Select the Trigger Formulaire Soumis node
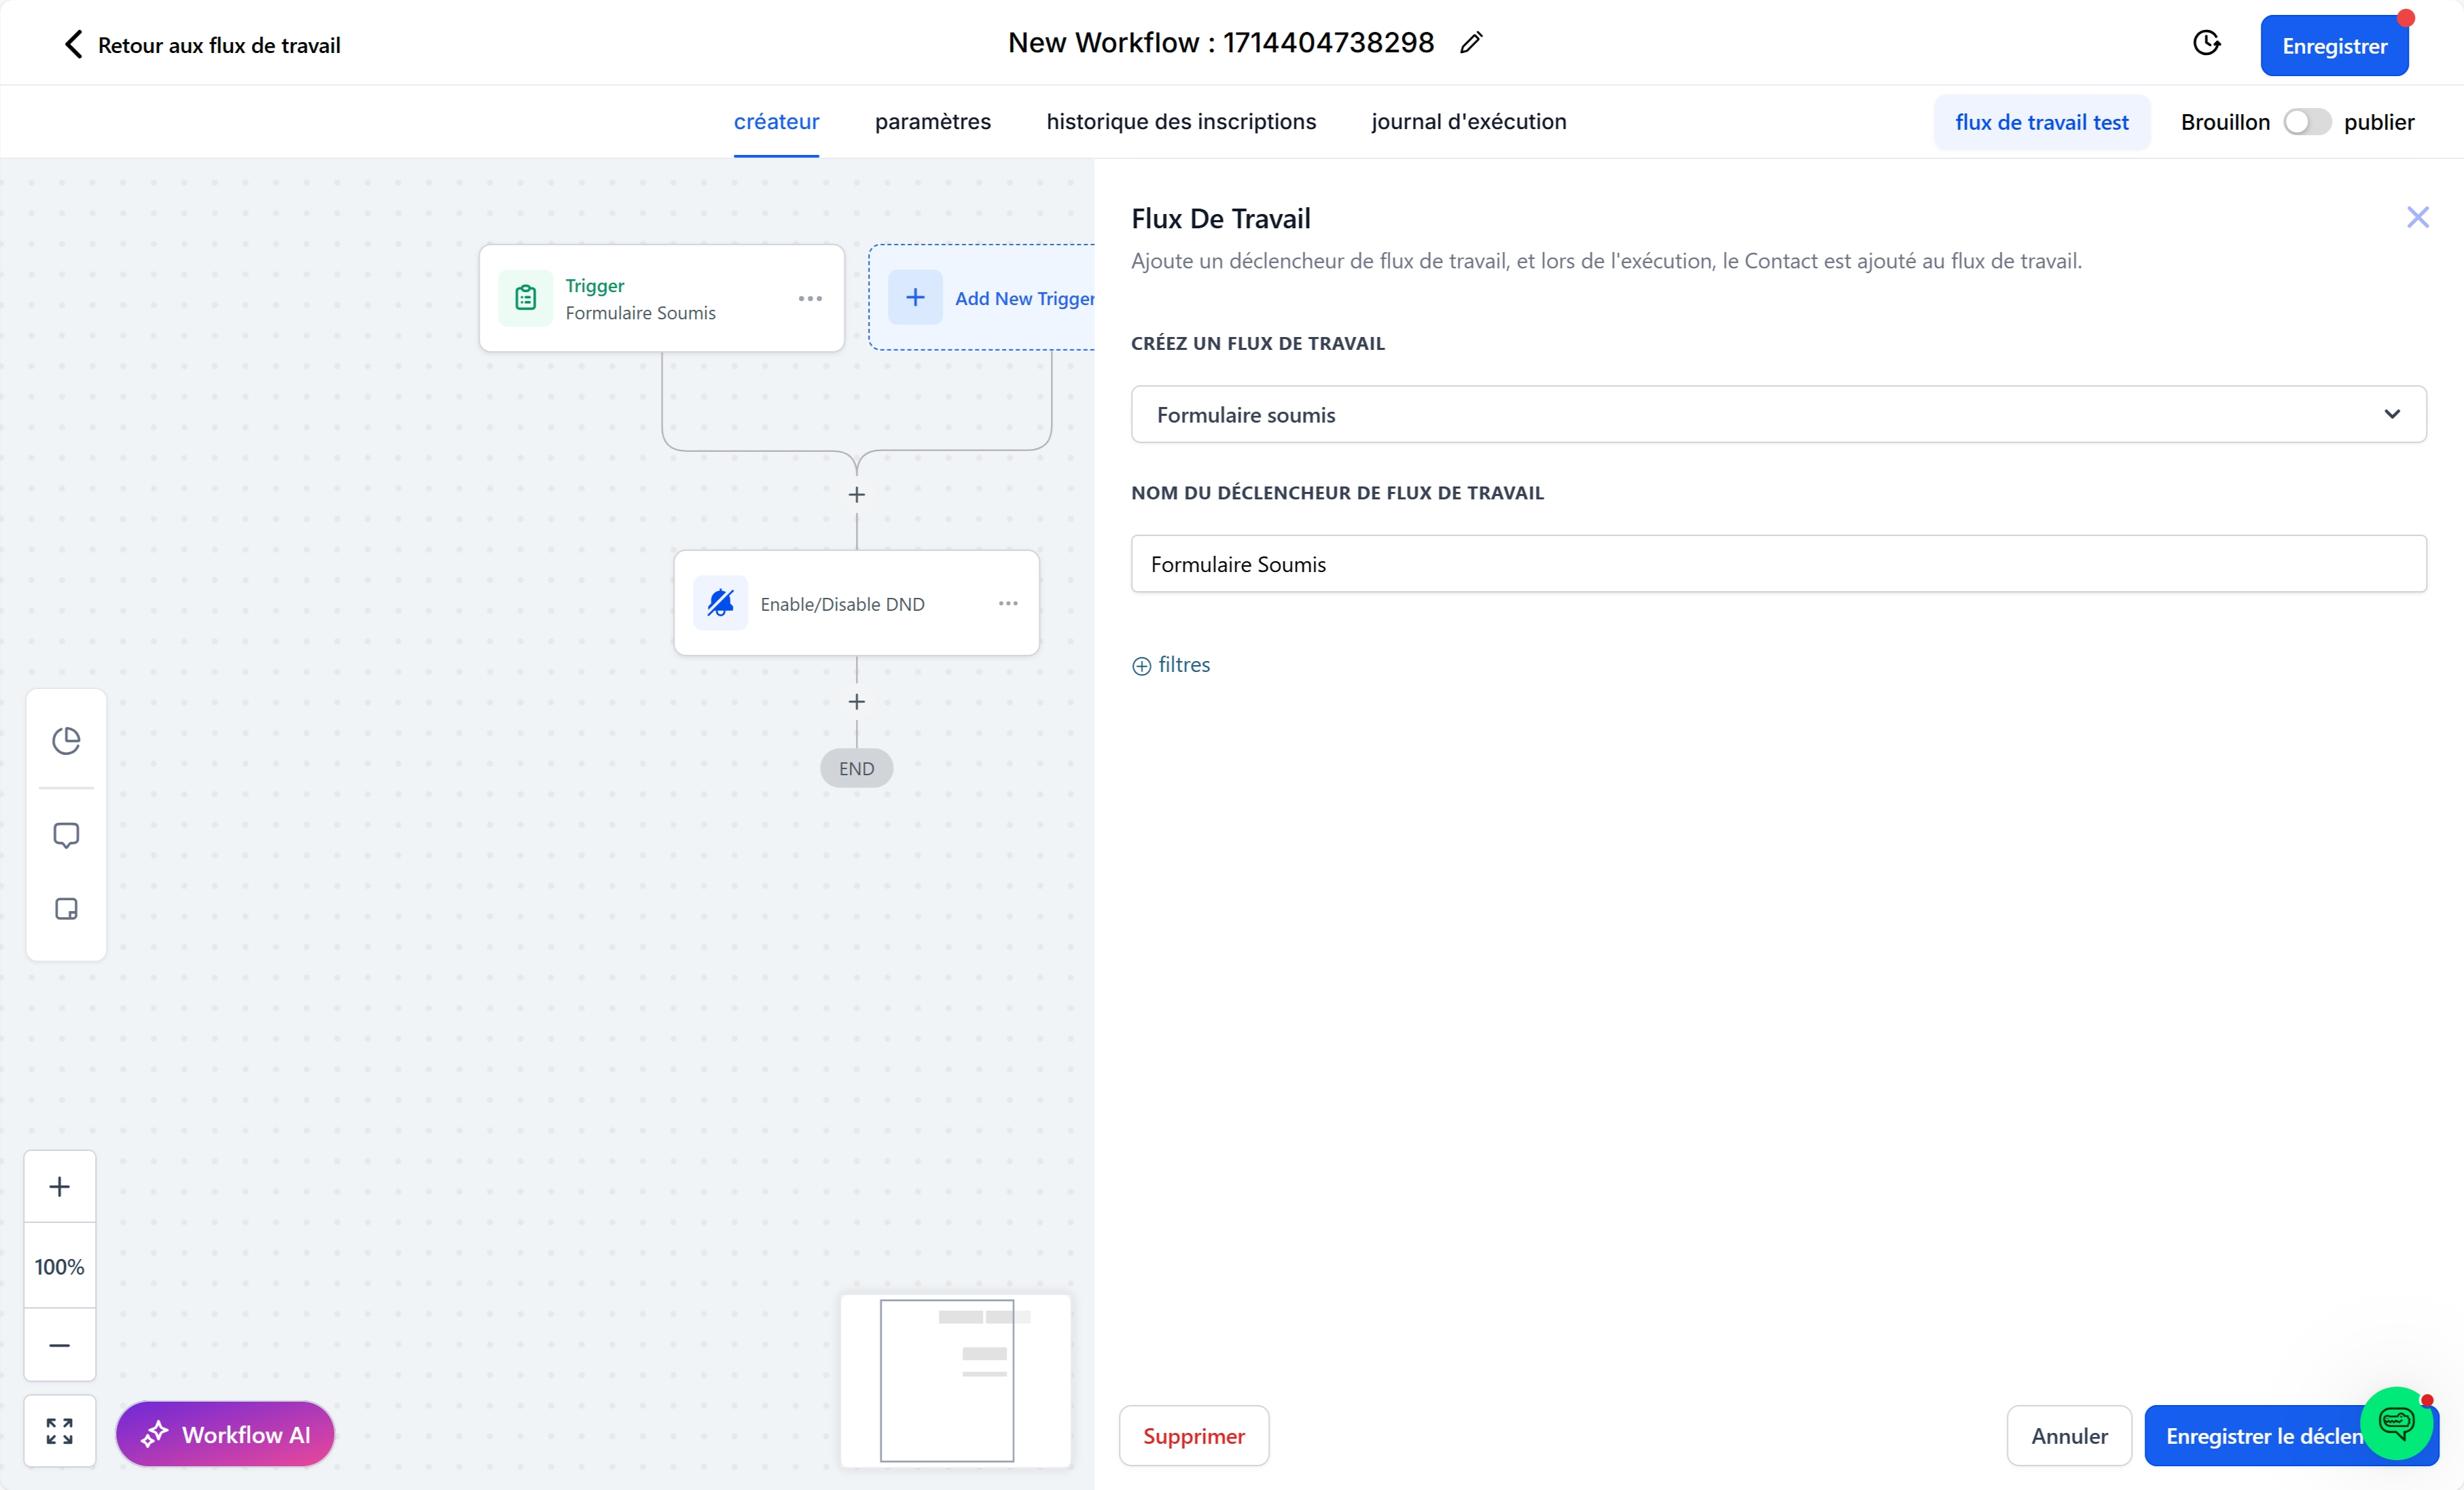Screen dimensions: 2464x1490 [x=661, y=298]
